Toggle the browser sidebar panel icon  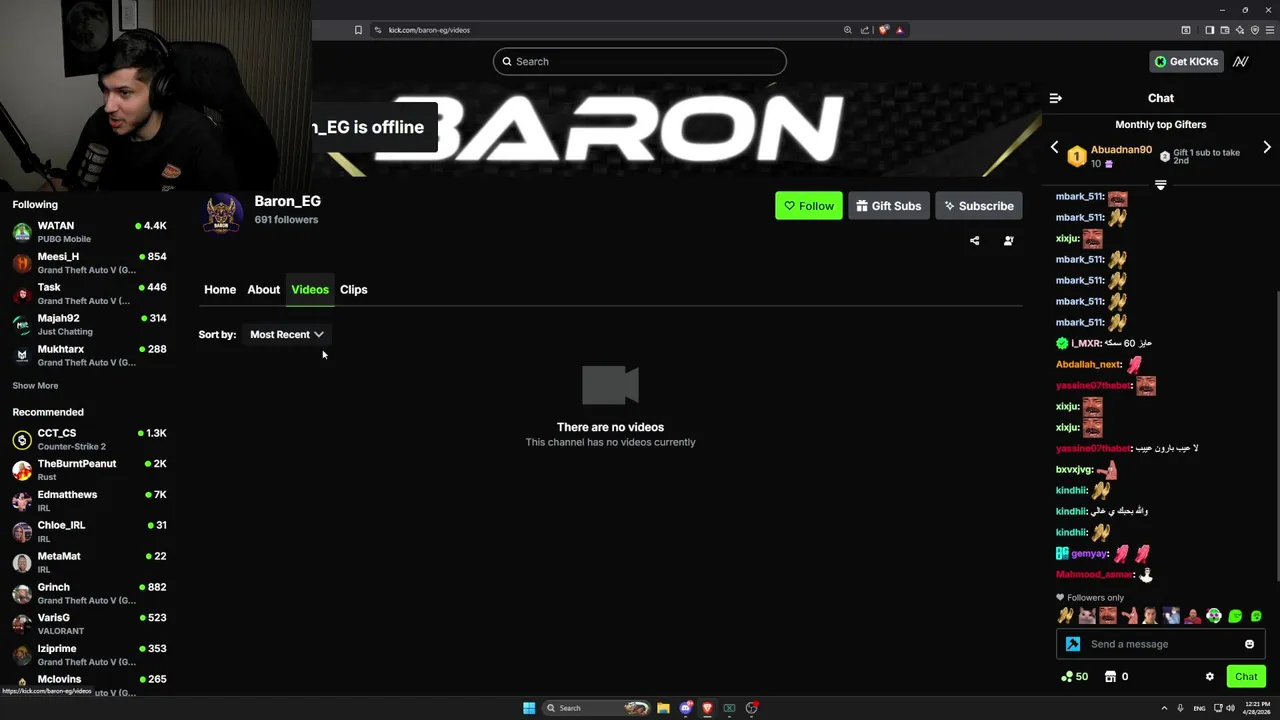click(x=1209, y=30)
